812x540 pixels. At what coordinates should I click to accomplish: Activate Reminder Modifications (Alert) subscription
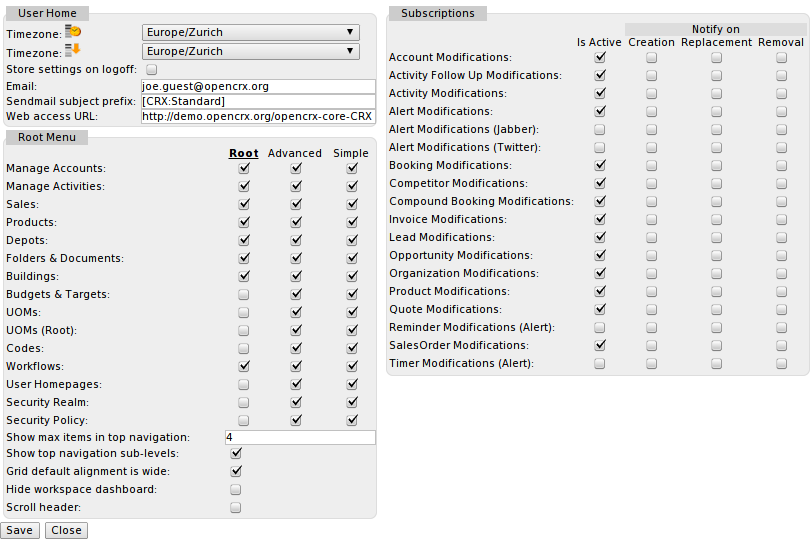pos(599,328)
